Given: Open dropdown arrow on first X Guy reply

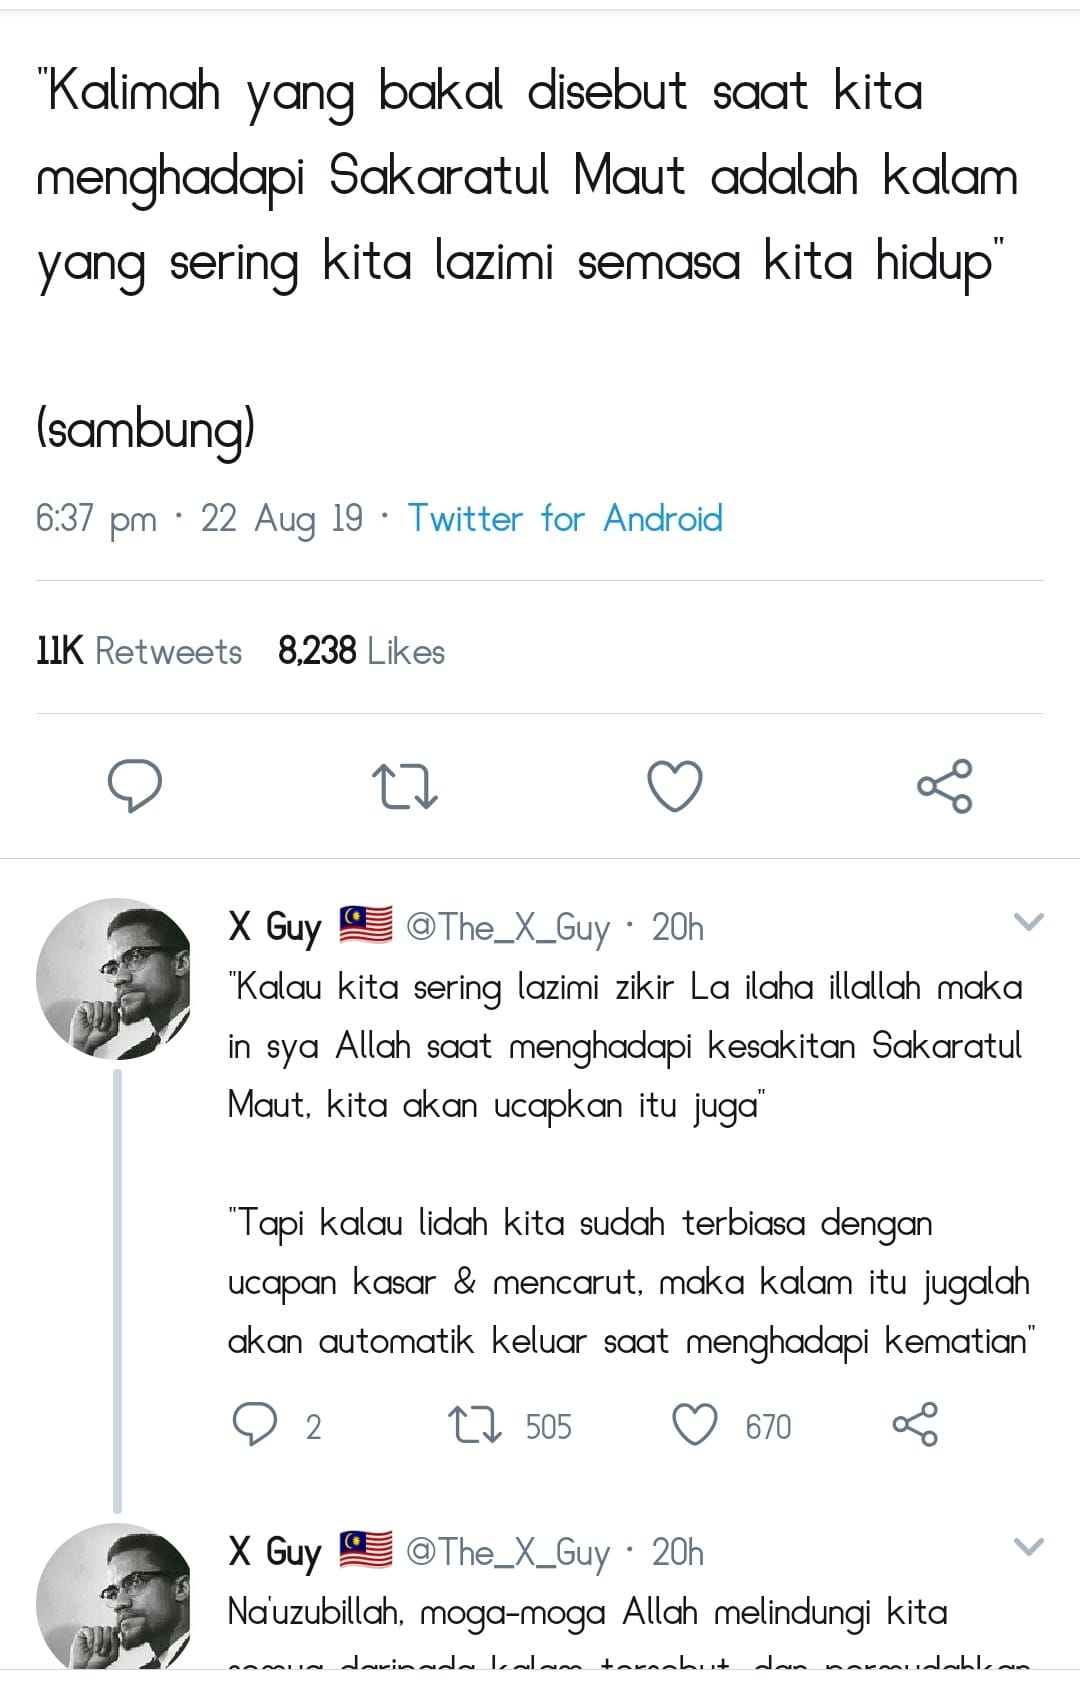Looking at the screenshot, I should [1029, 922].
